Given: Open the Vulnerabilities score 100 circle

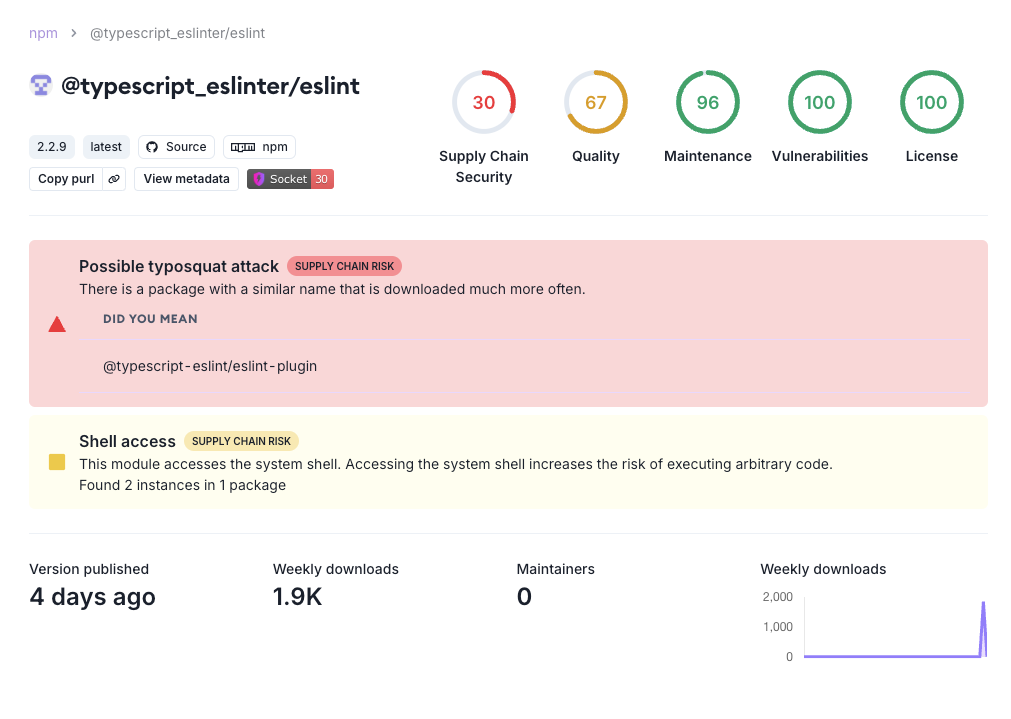Looking at the screenshot, I should 820,103.
